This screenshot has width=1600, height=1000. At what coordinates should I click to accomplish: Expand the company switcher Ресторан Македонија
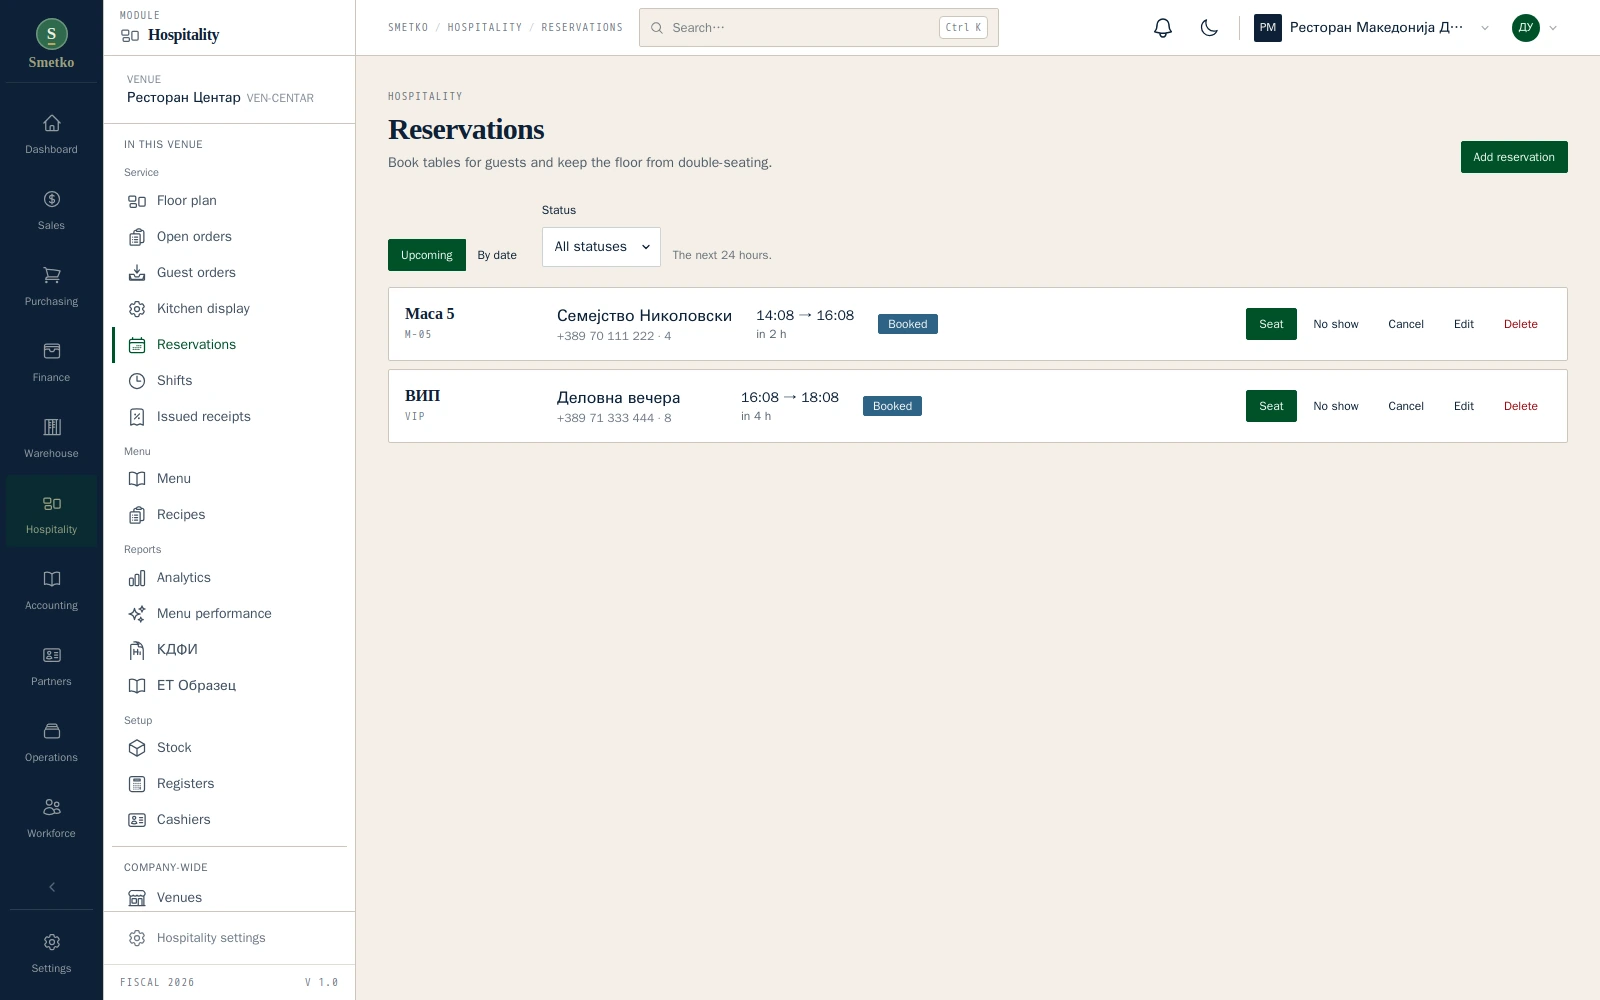coord(1371,28)
